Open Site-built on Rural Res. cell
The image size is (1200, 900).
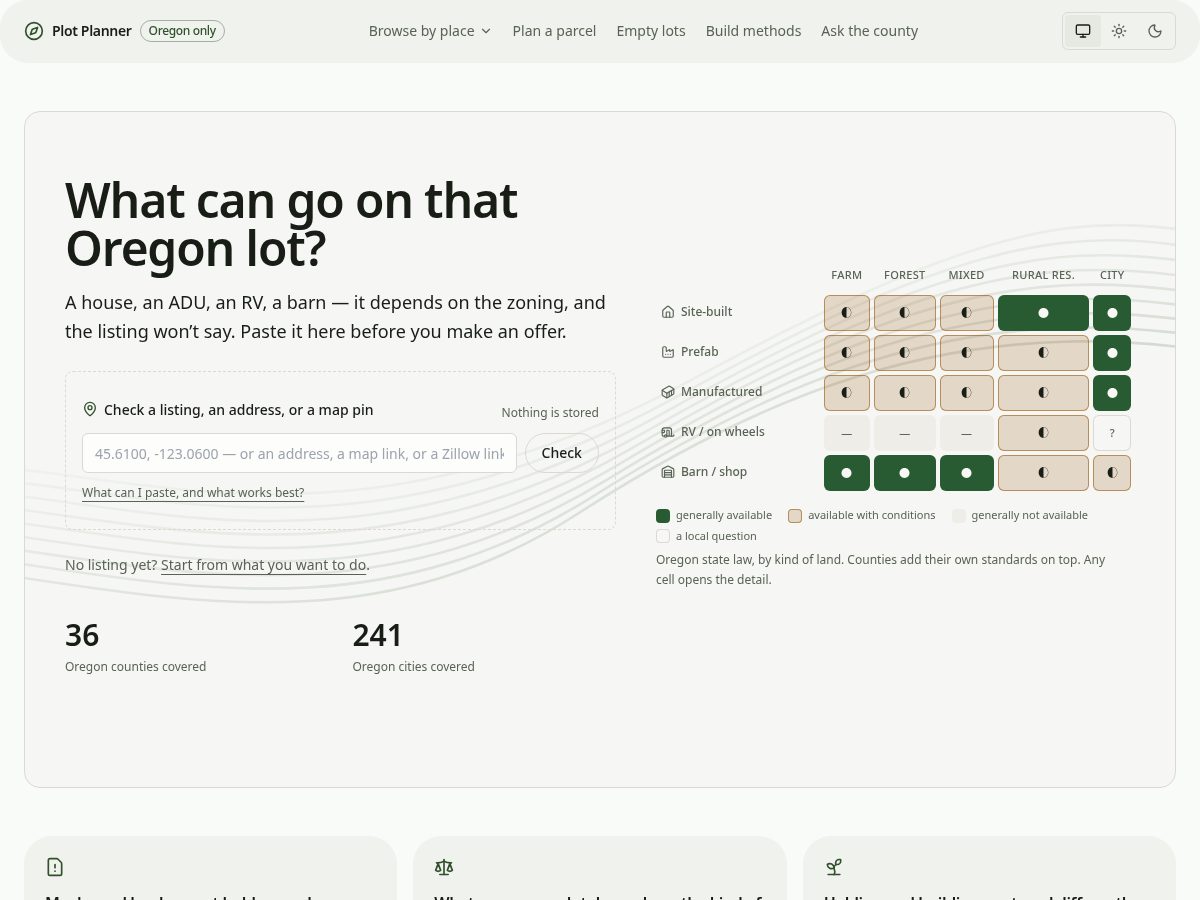pos(1043,313)
